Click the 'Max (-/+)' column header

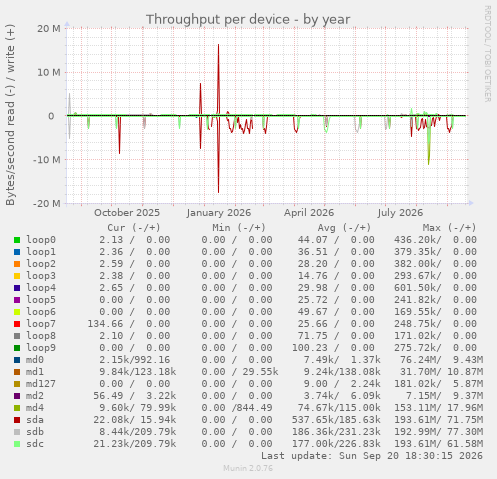(x=449, y=228)
